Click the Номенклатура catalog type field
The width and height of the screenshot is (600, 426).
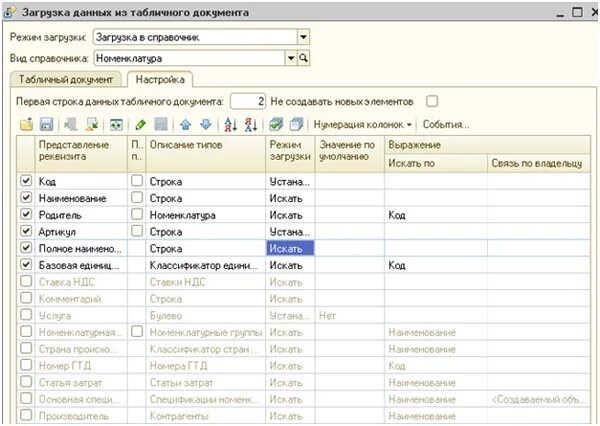pyautogui.click(x=189, y=58)
